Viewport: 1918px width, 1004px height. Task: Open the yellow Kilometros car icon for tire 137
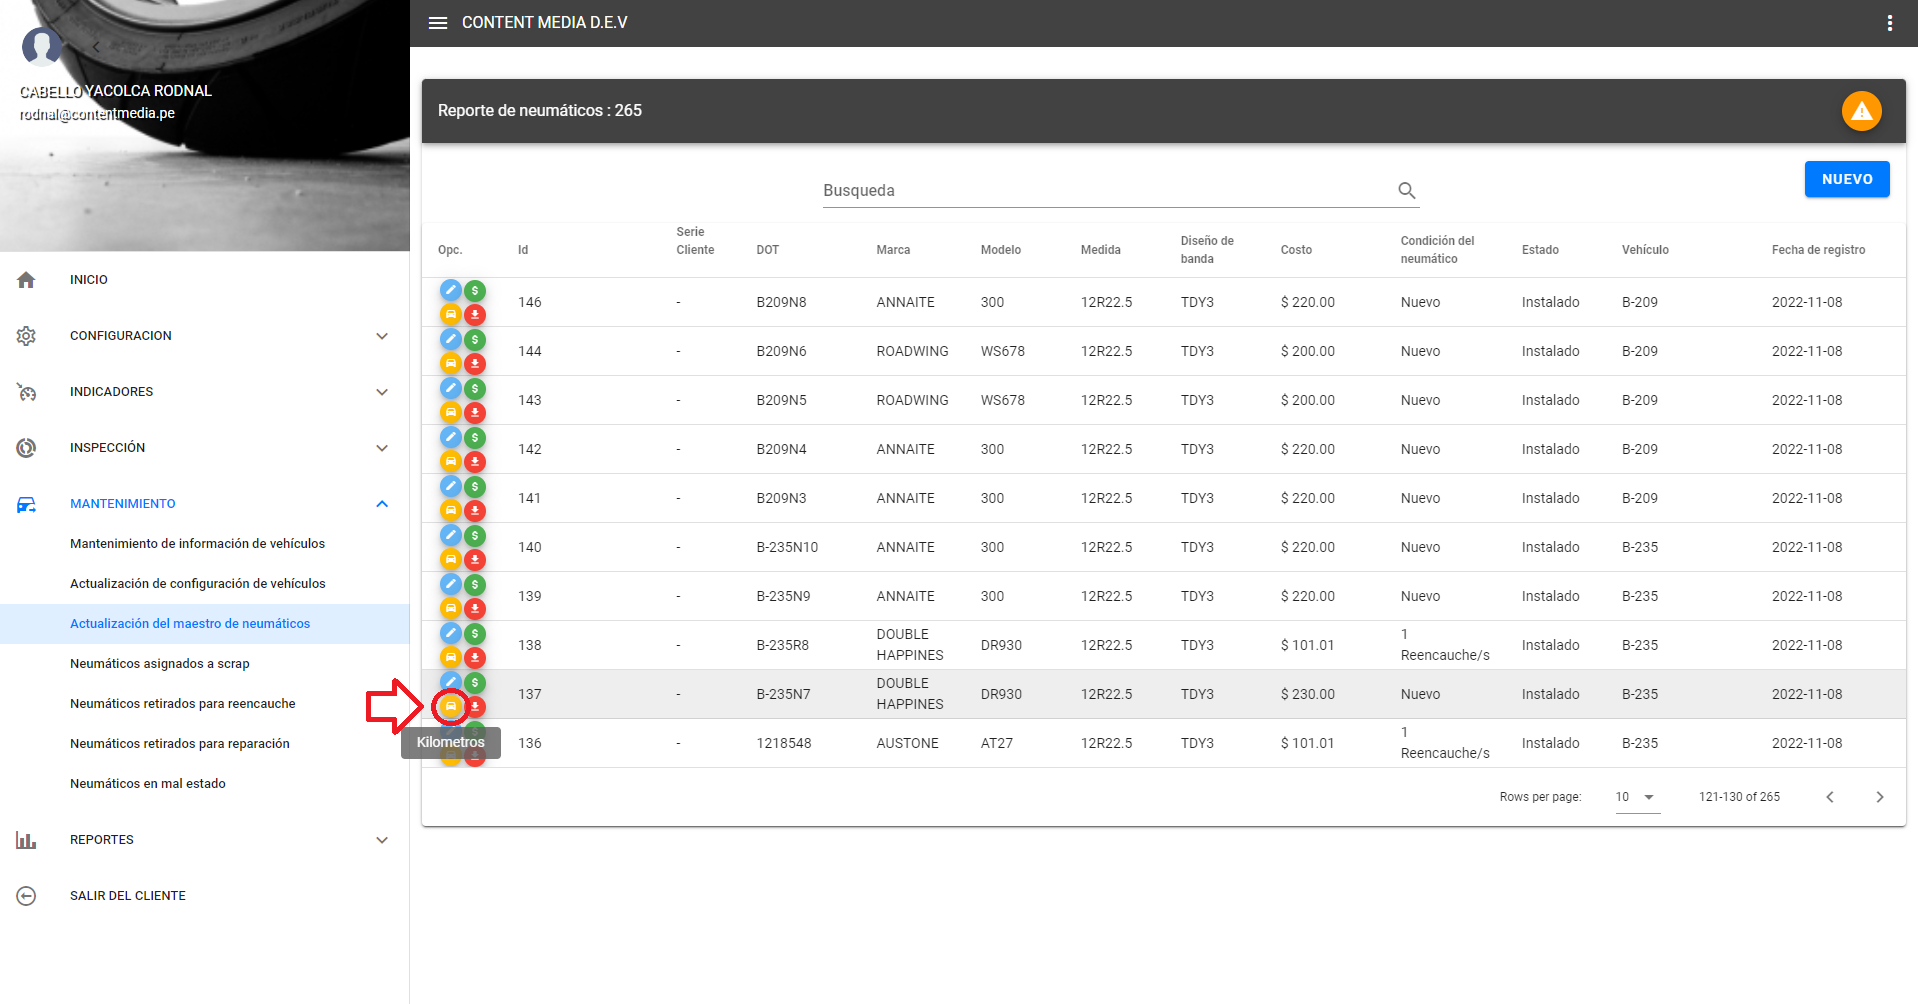click(x=451, y=706)
